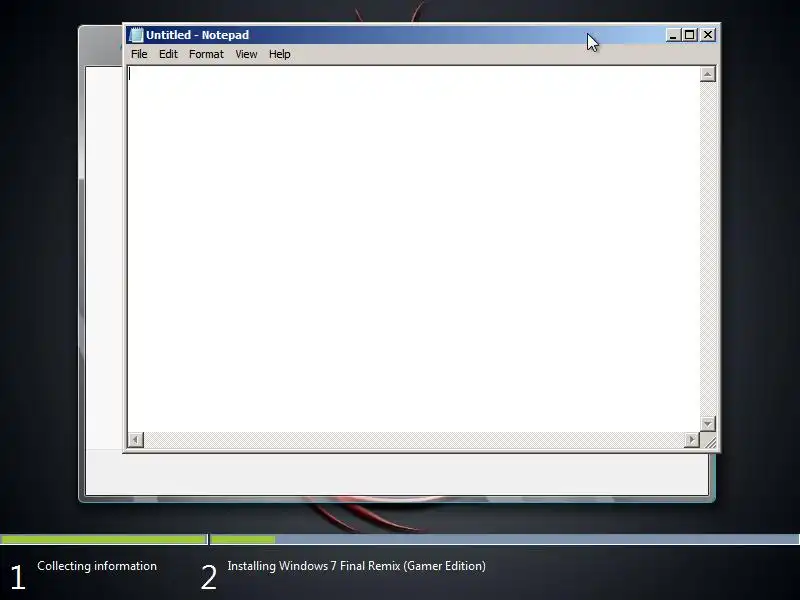Screen dimensions: 800x600
Task: Open the File menu in Notepad
Action: [x=139, y=54]
